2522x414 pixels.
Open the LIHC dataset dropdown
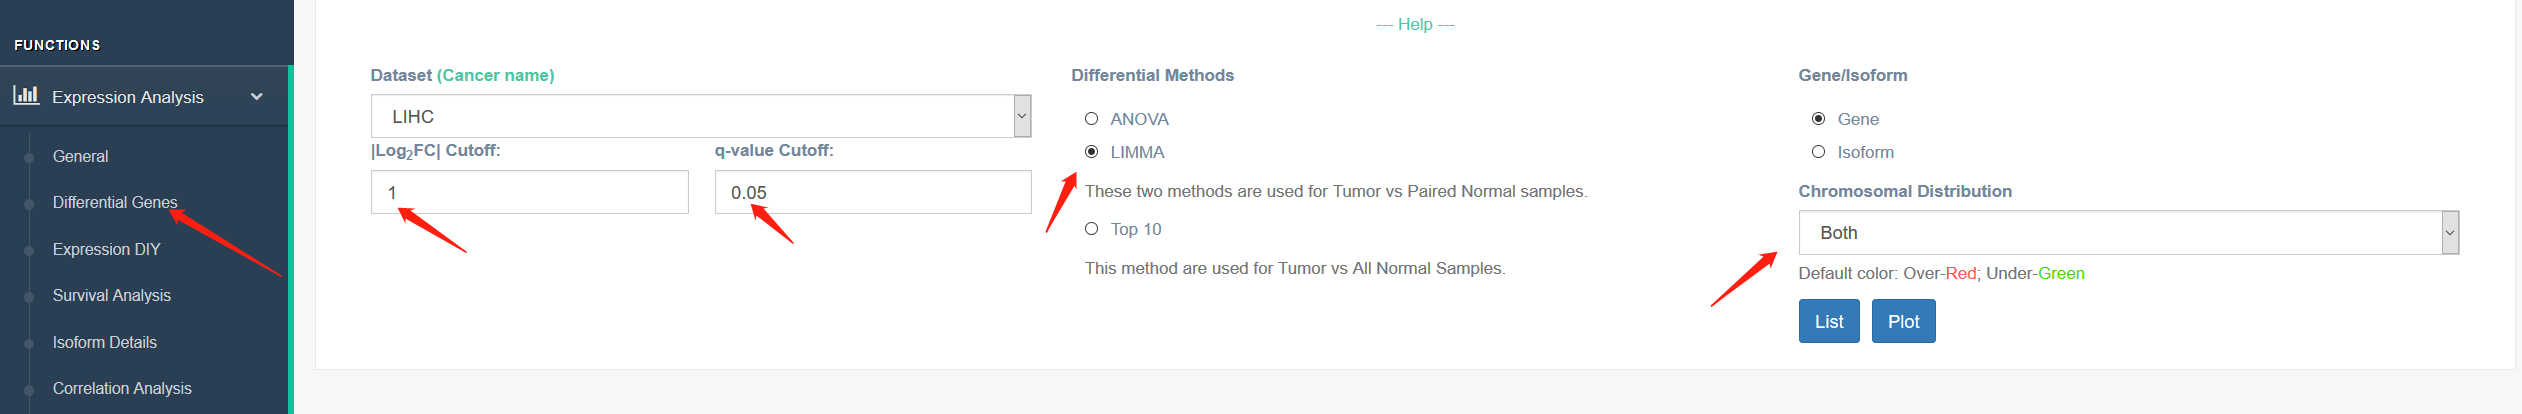[700, 117]
